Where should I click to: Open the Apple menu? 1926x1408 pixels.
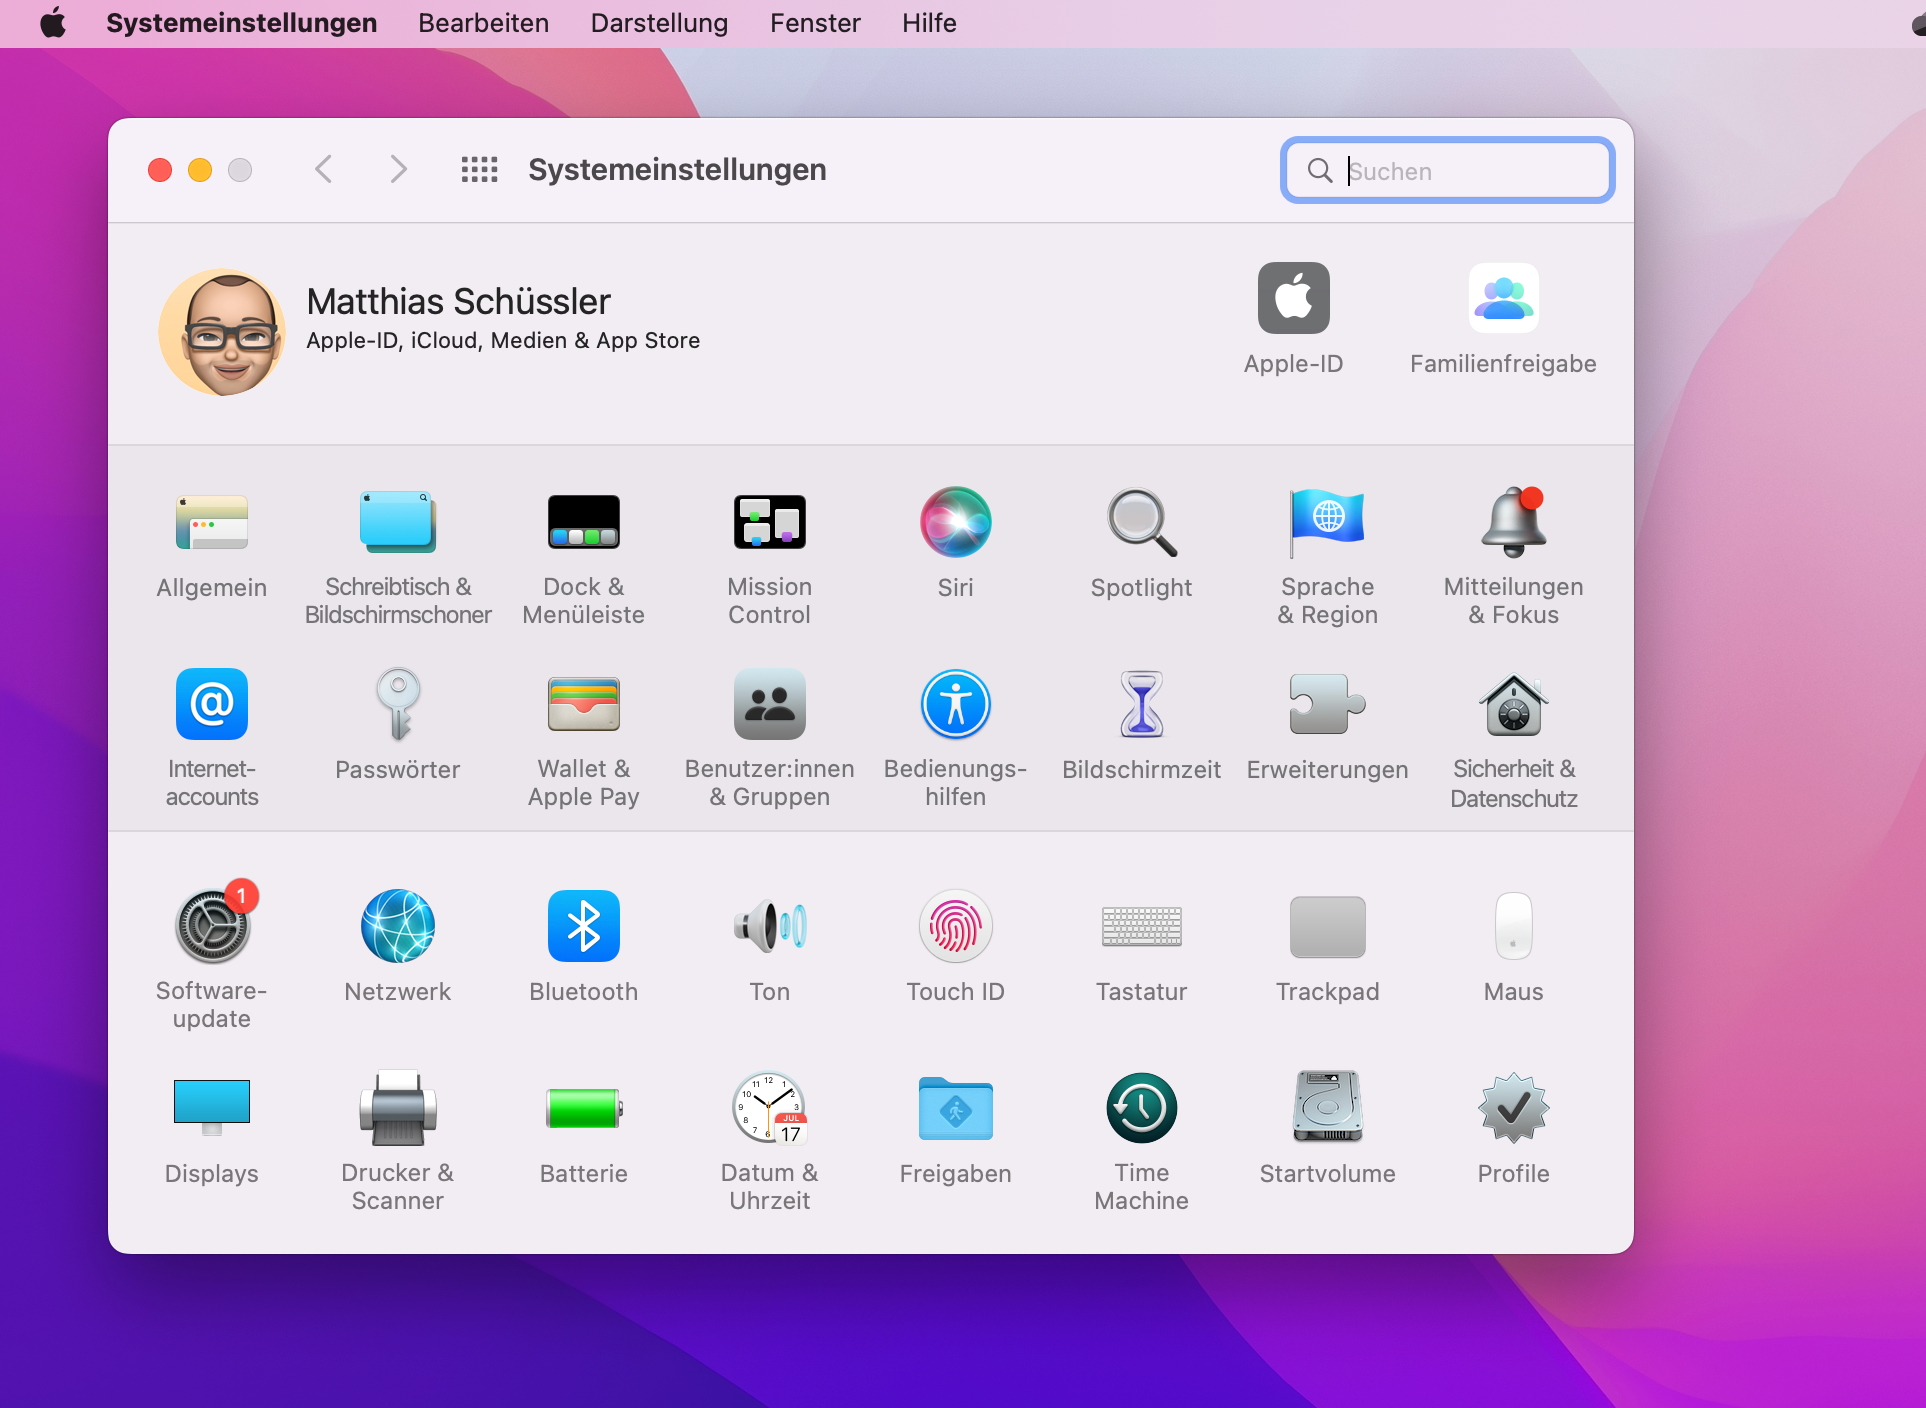[53, 22]
